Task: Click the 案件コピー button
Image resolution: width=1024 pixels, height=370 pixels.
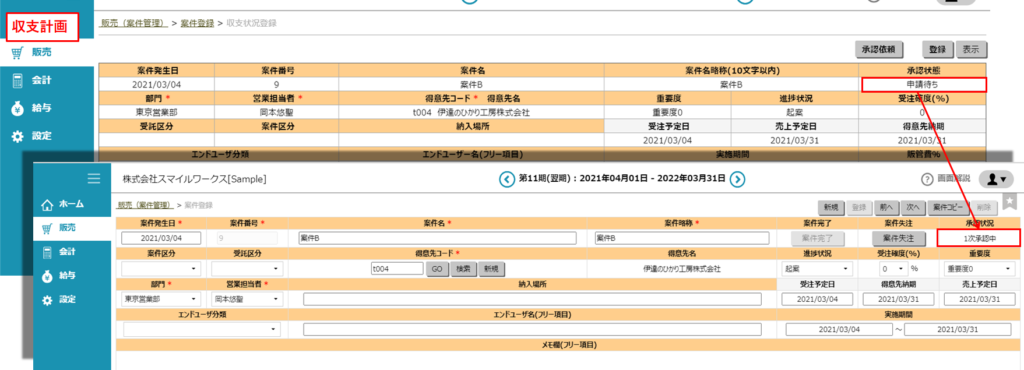Action: tap(948, 208)
